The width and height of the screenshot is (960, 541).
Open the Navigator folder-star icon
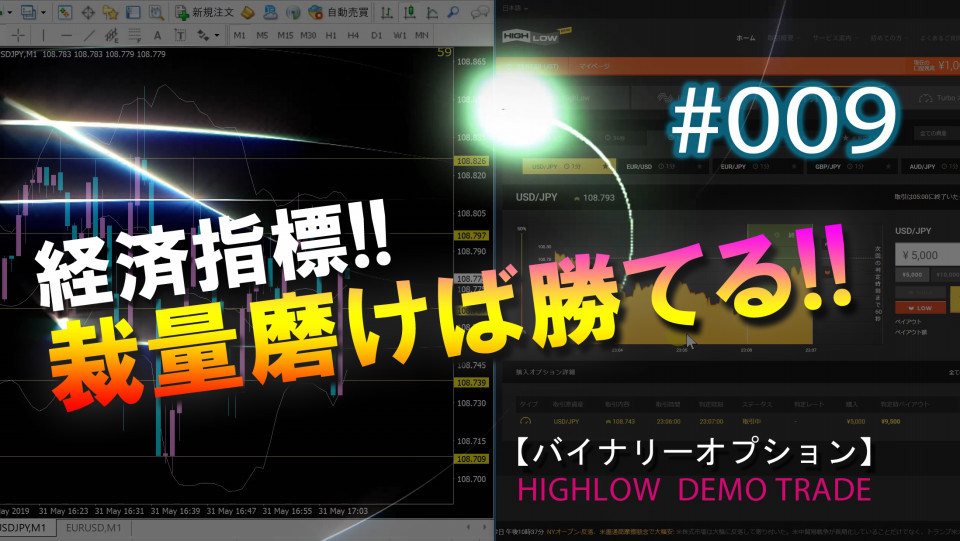tap(110, 12)
